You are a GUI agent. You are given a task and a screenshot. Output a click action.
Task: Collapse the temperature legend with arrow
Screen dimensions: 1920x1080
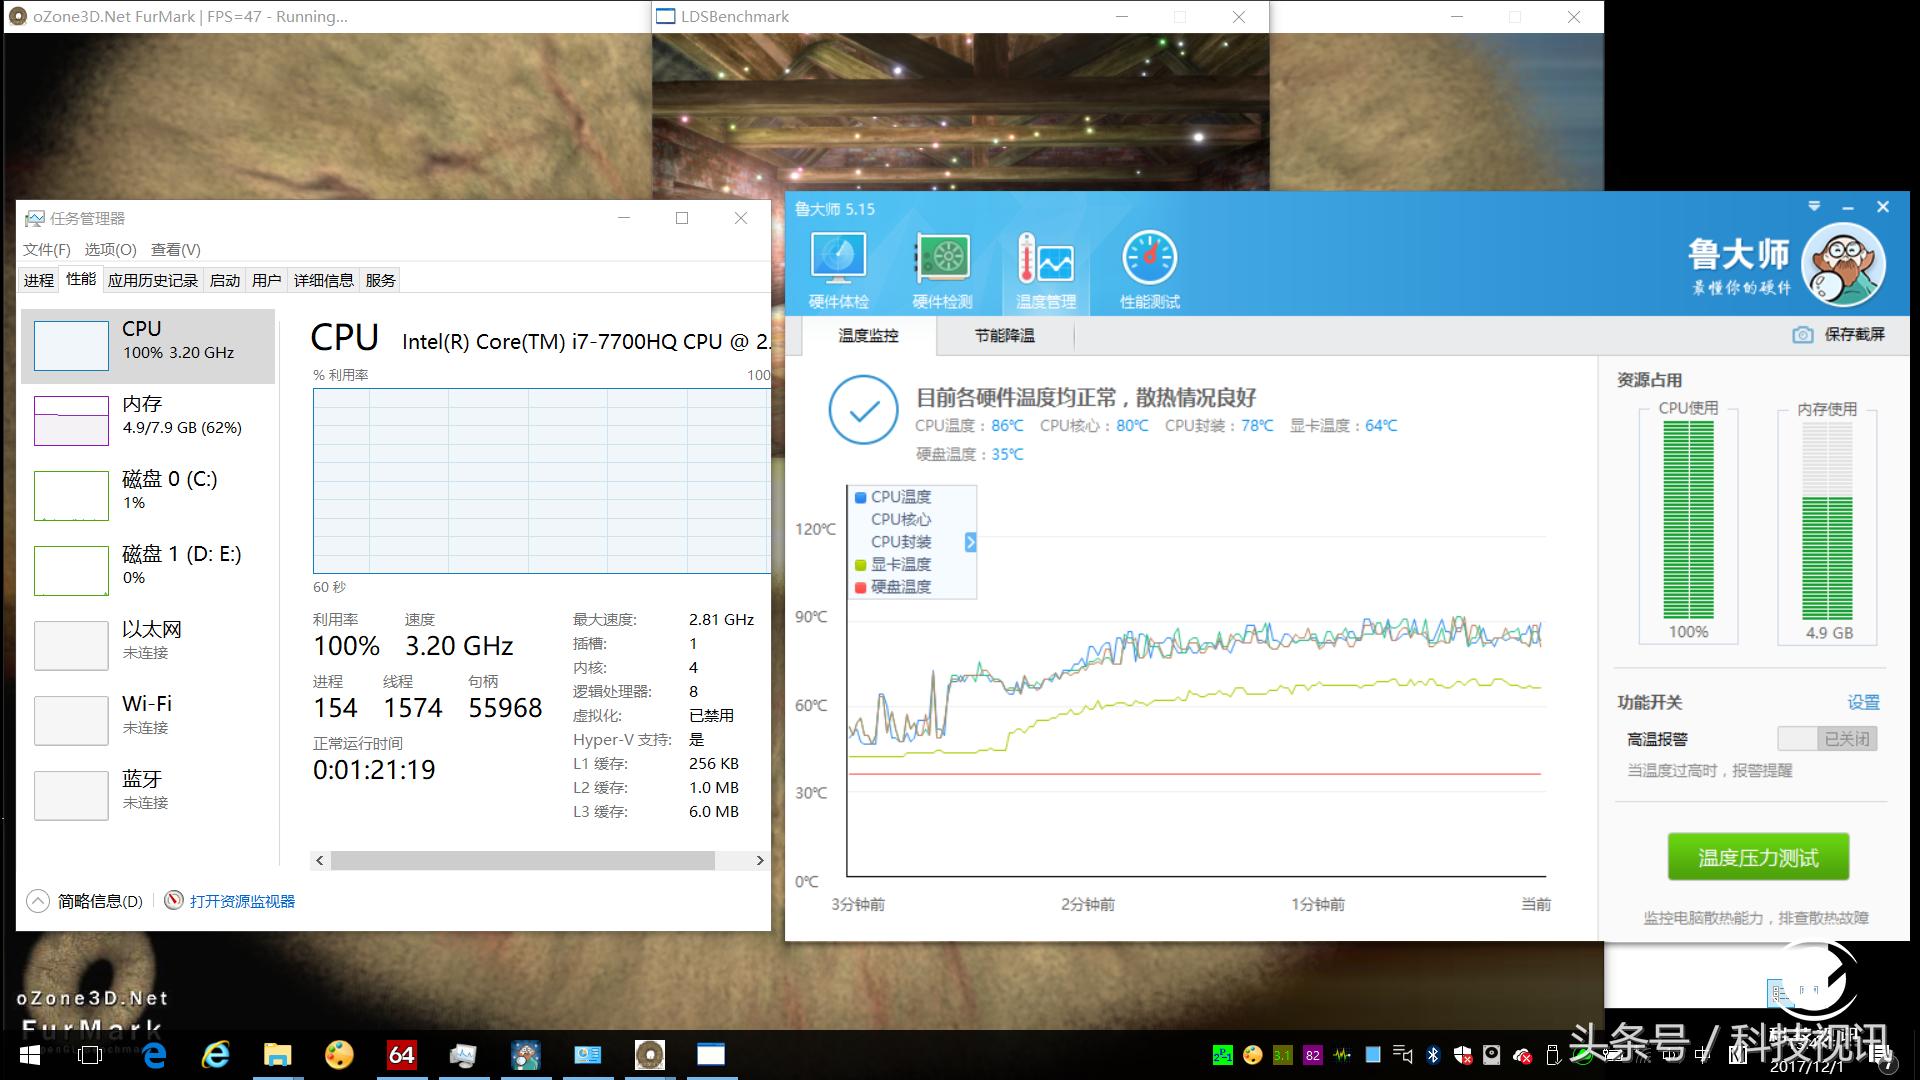970,542
